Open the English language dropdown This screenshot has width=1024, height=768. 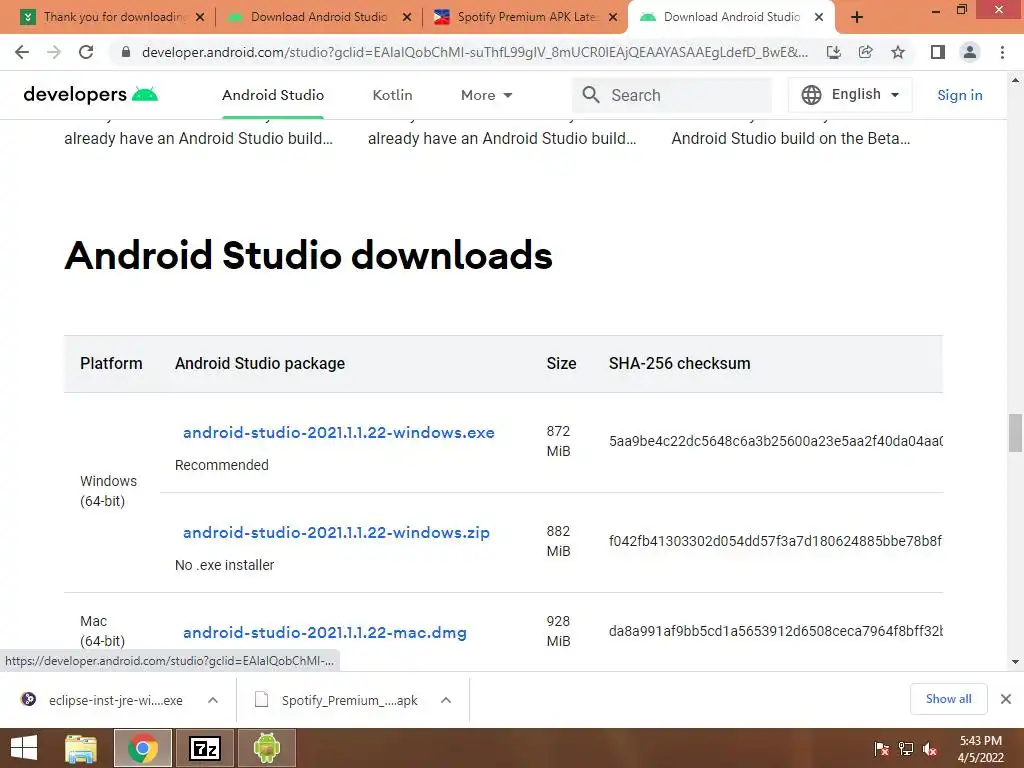(x=850, y=95)
